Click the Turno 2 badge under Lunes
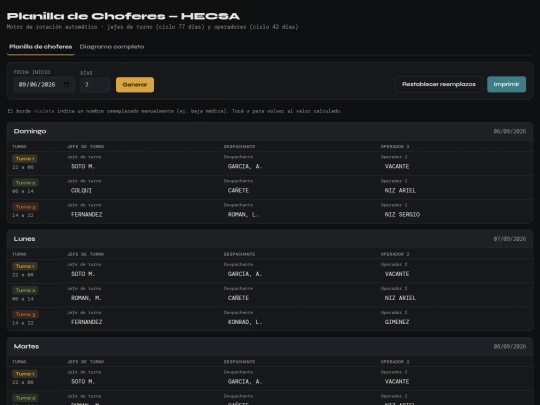The width and height of the screenshot is (540, 405). tap(25, 290)
